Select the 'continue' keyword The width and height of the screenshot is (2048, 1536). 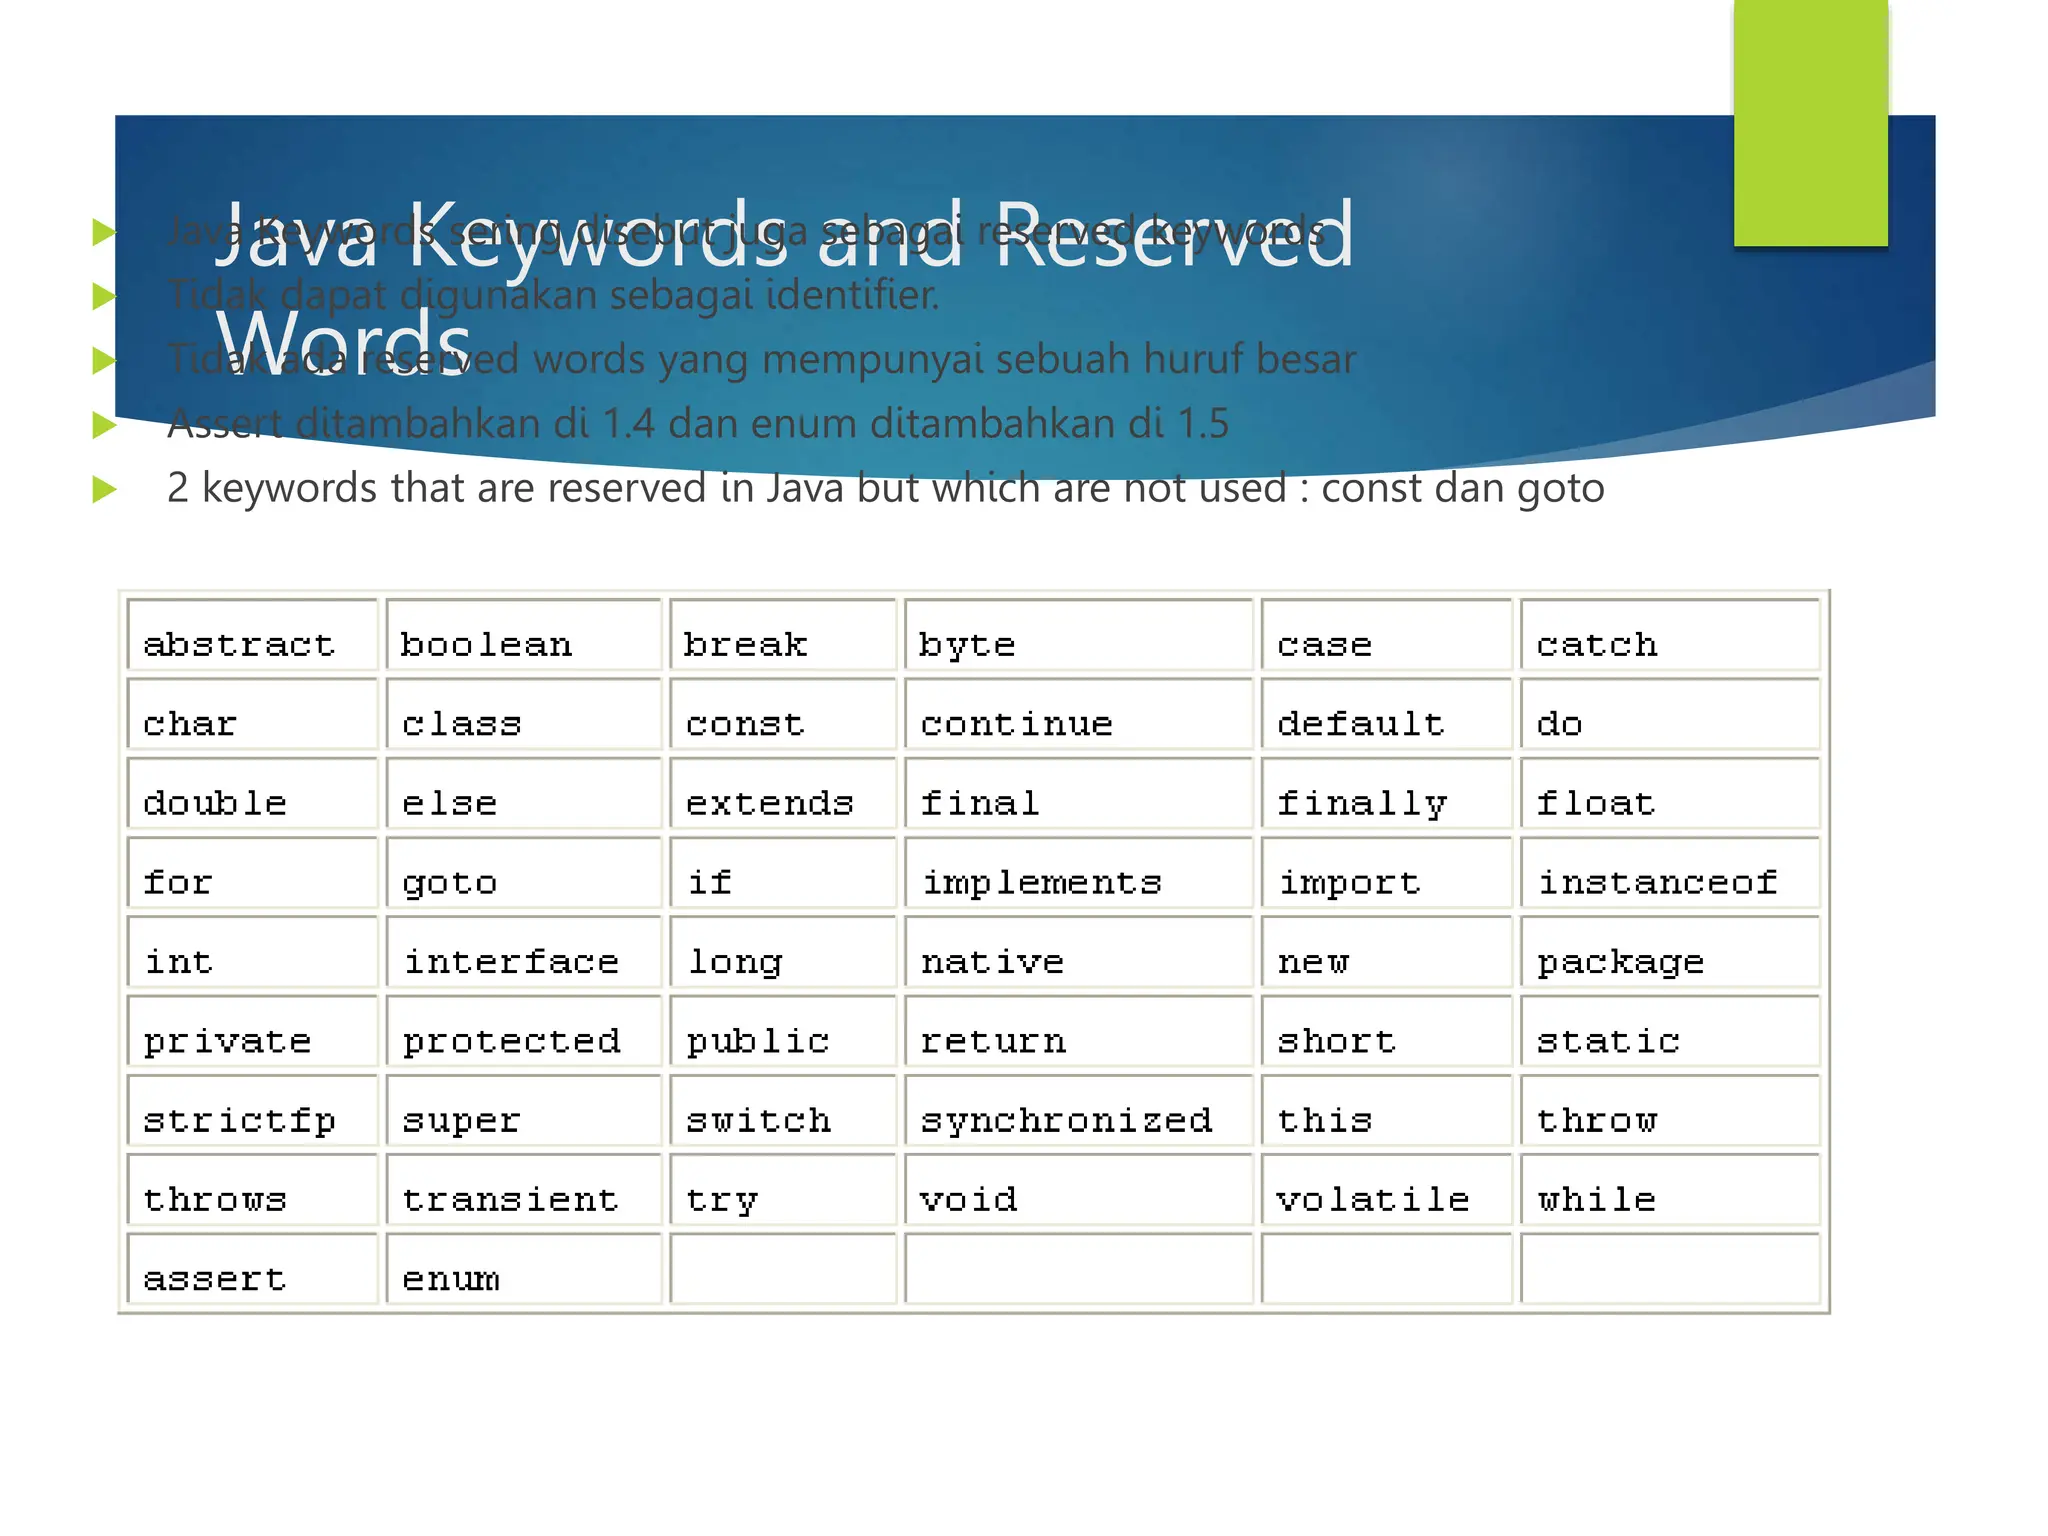pyautogui.click(x=1016, y=724)
